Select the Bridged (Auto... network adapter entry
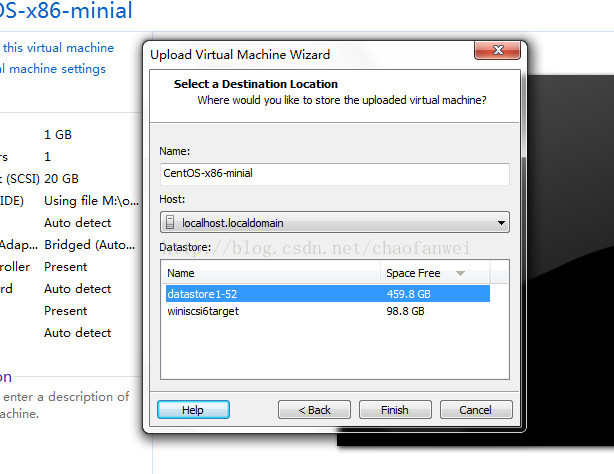This screenshot has width=614, height=474. click(x=90, y=245)
